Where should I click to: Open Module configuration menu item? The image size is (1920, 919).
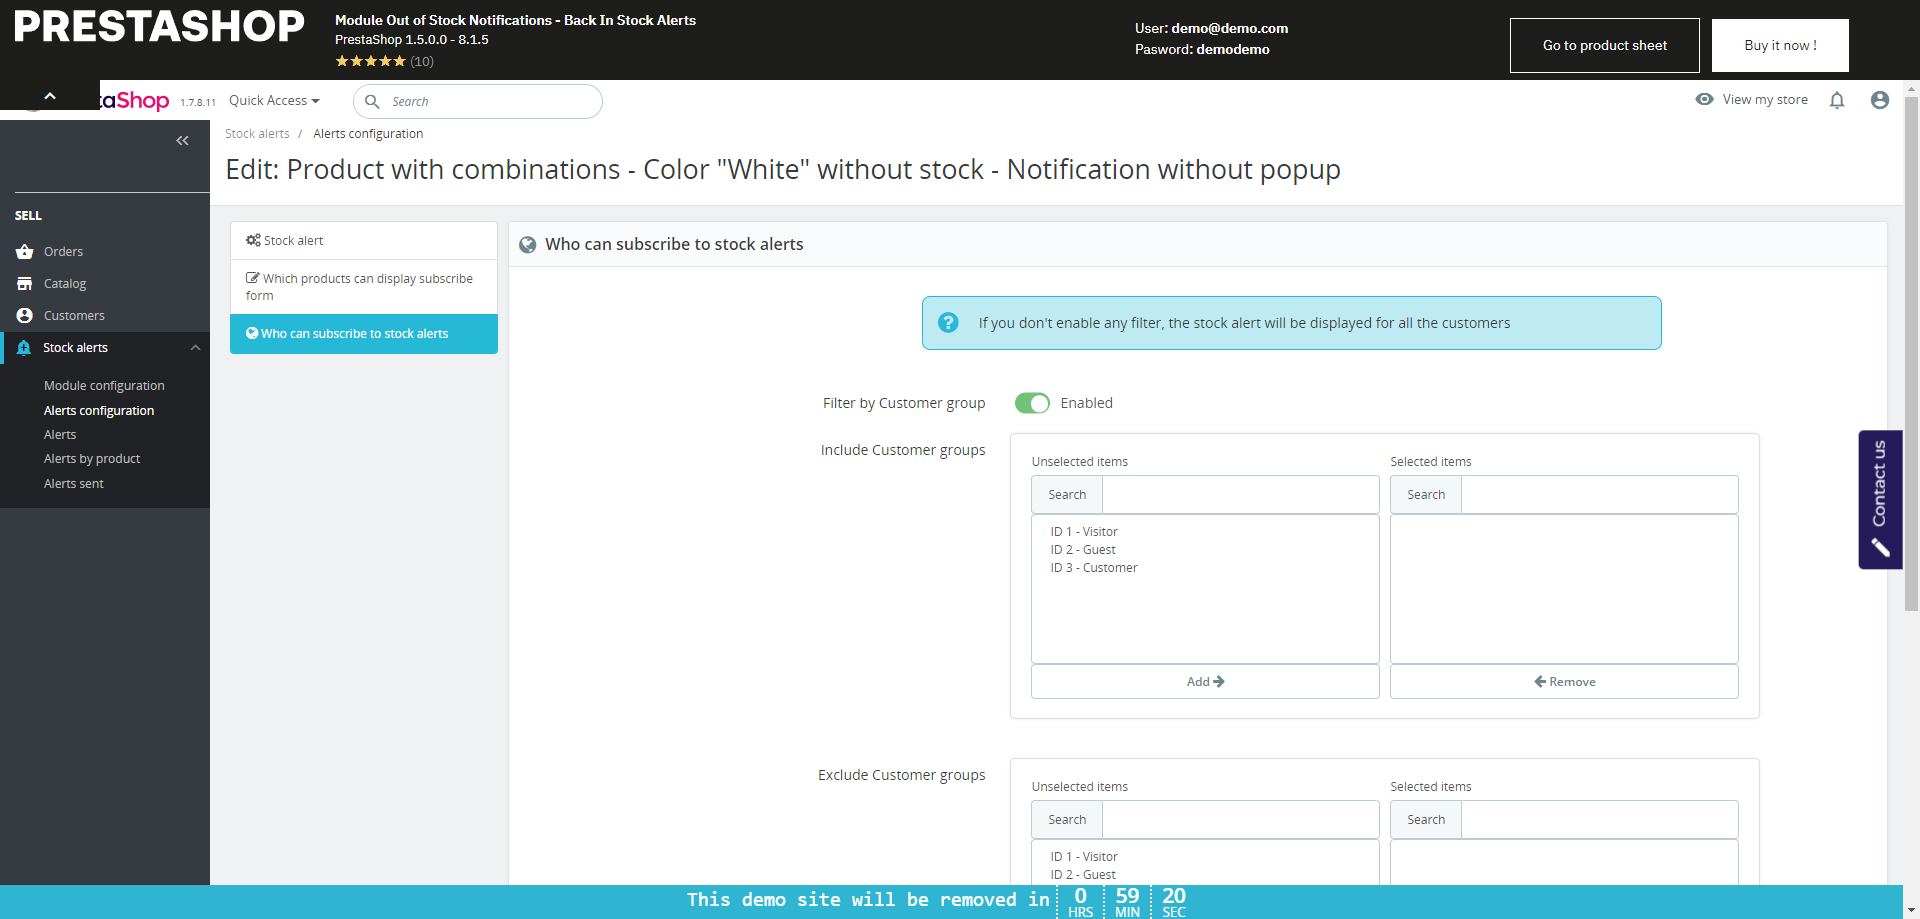click(x=104, y=386)
